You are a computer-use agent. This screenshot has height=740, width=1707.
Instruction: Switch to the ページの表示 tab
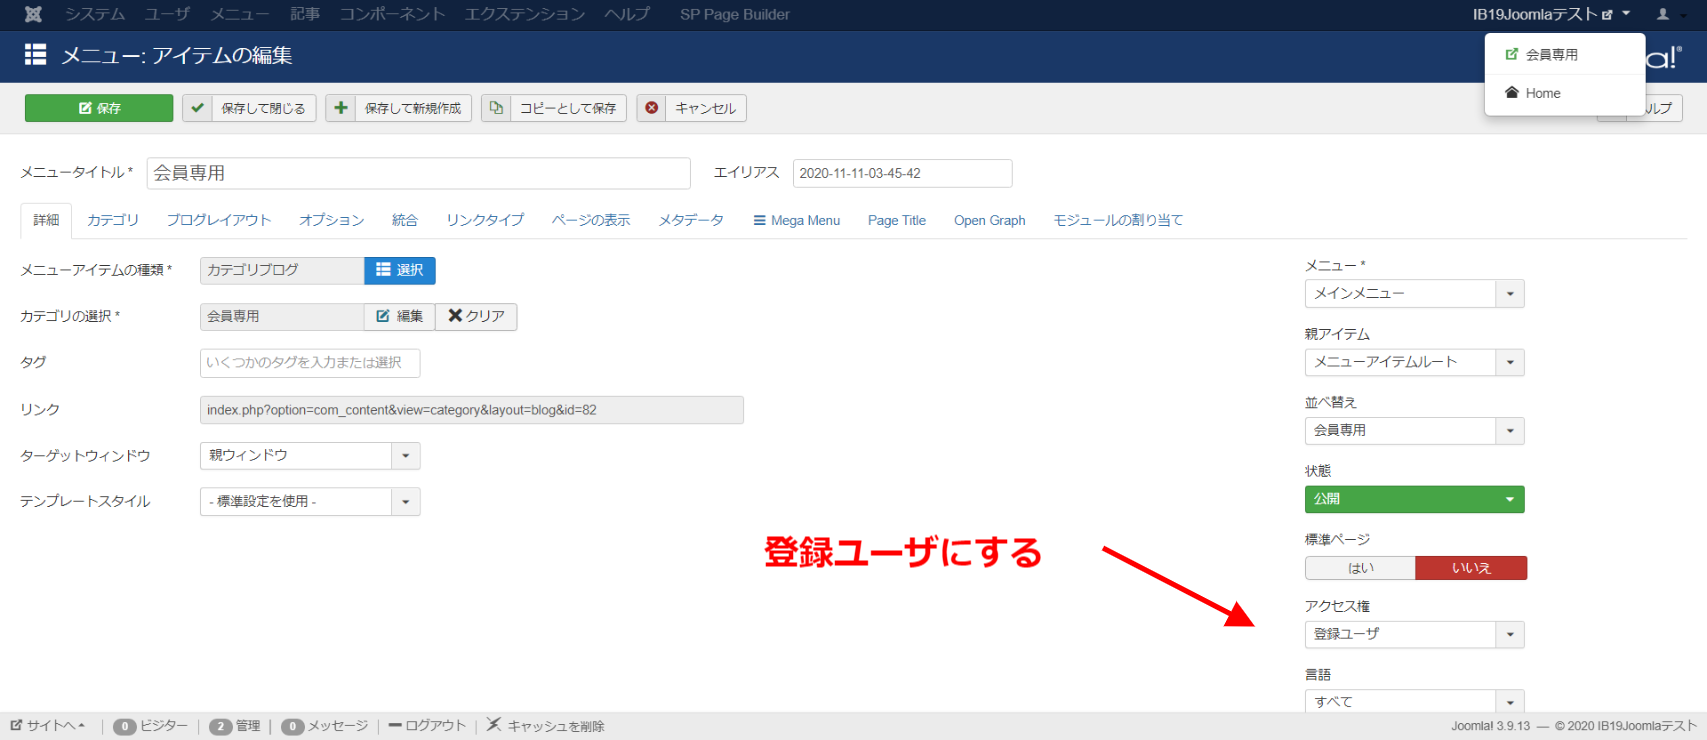[591, 220]
